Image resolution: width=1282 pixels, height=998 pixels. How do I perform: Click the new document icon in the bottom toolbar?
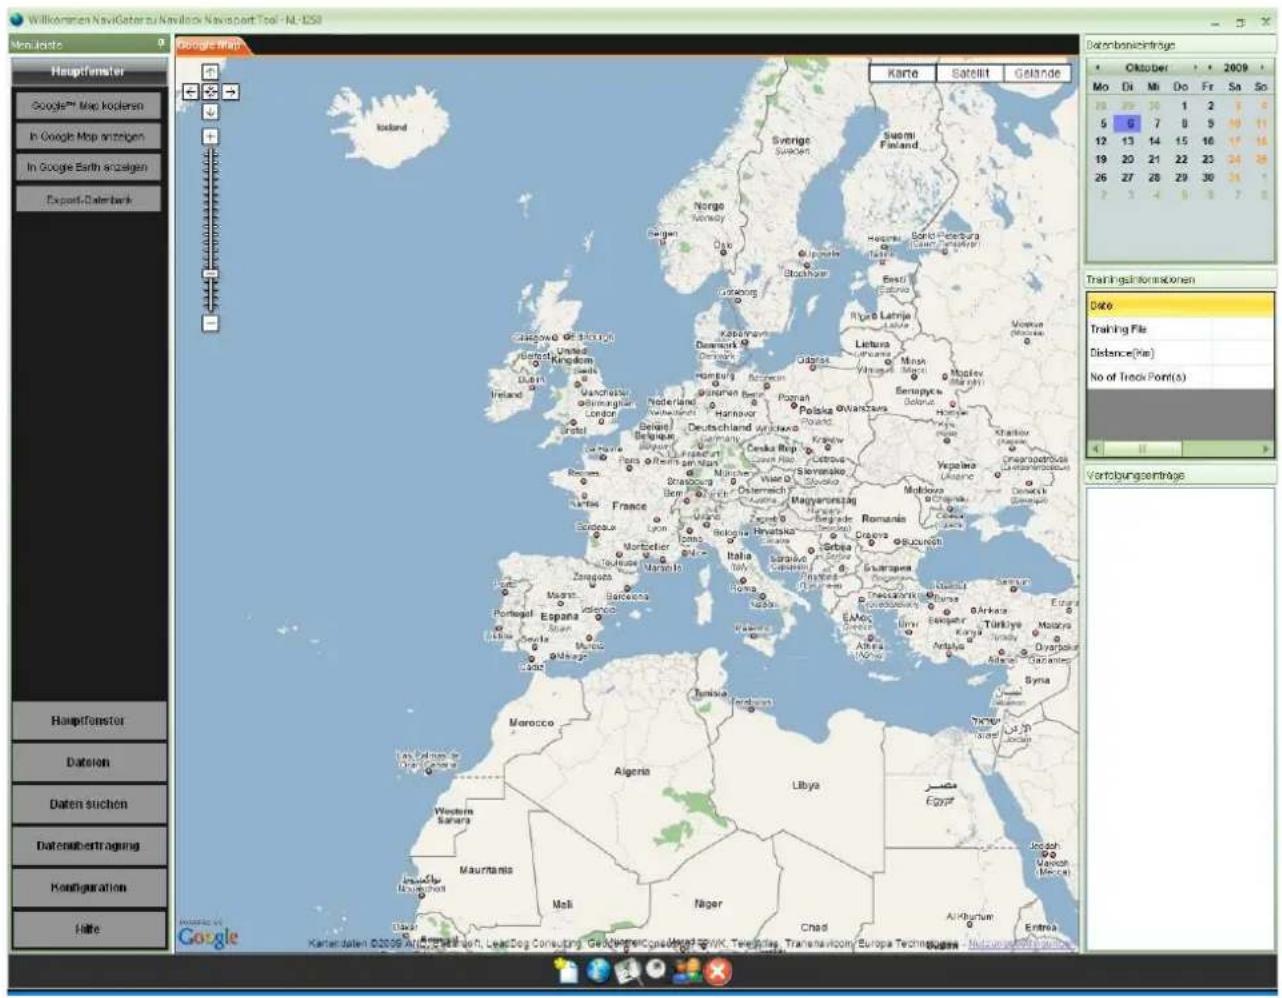click(567, 971)
